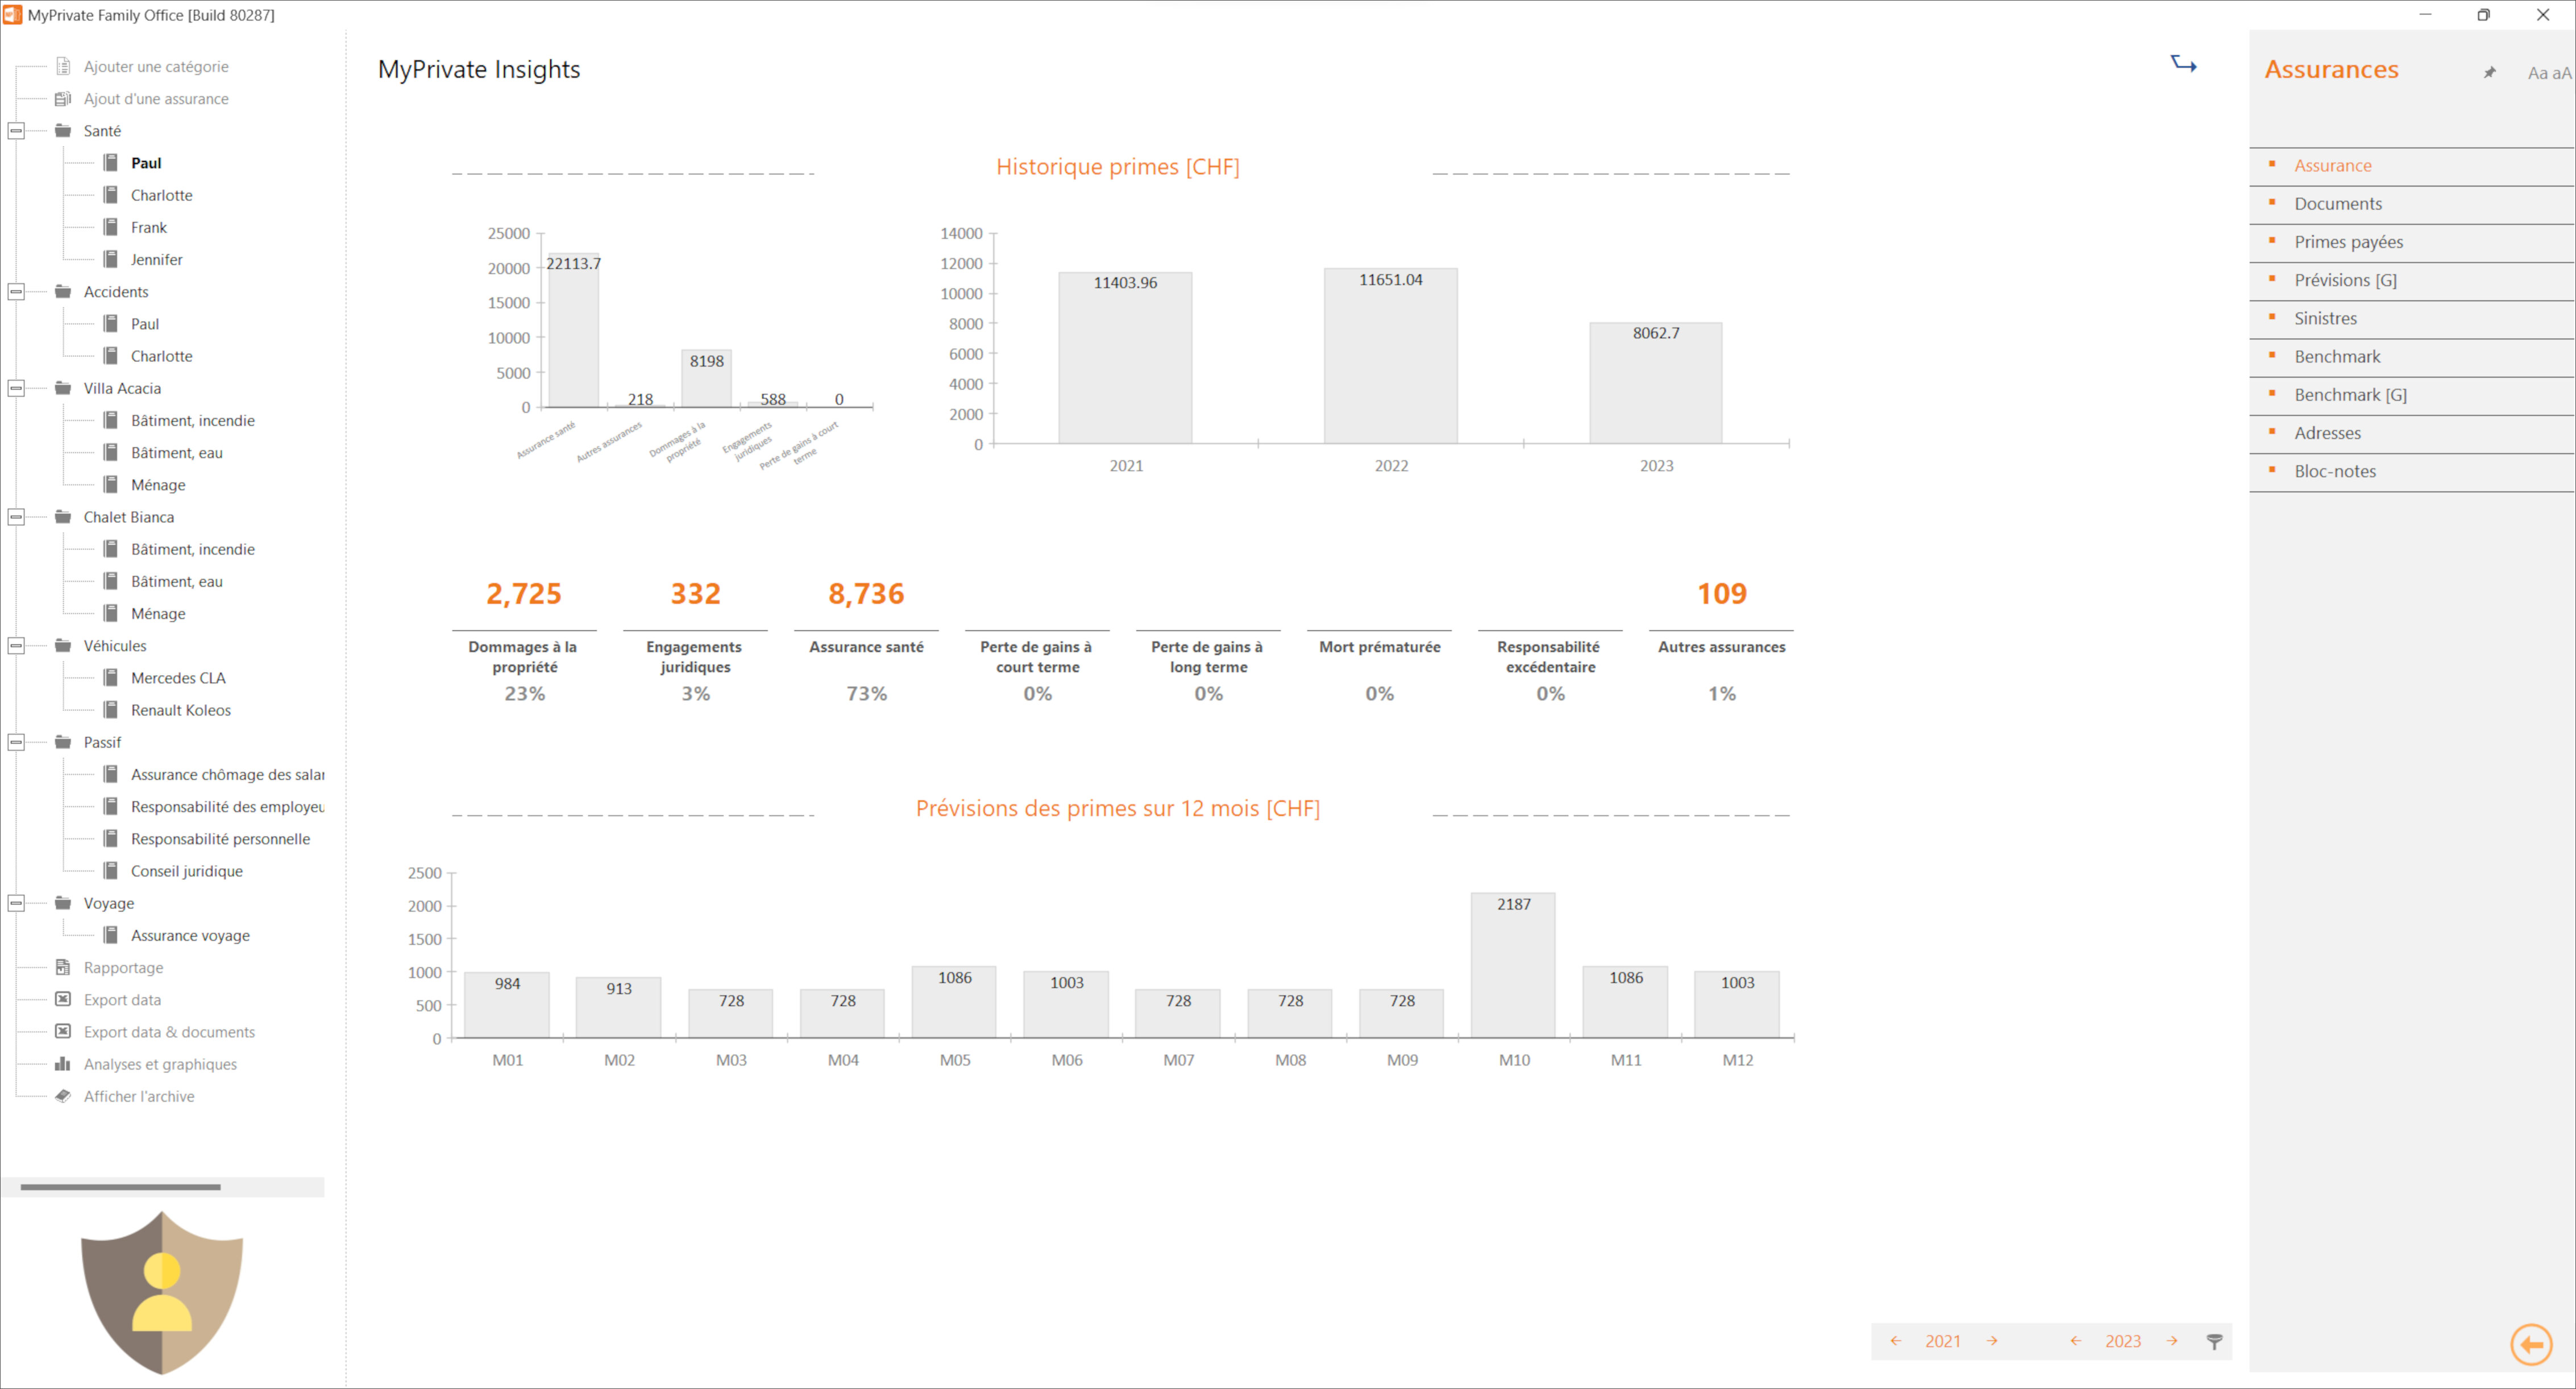Click the navigation right arrow for 2023
The height and width of the screenshot is (1389, 2576).
[x=2174, y=1341]
